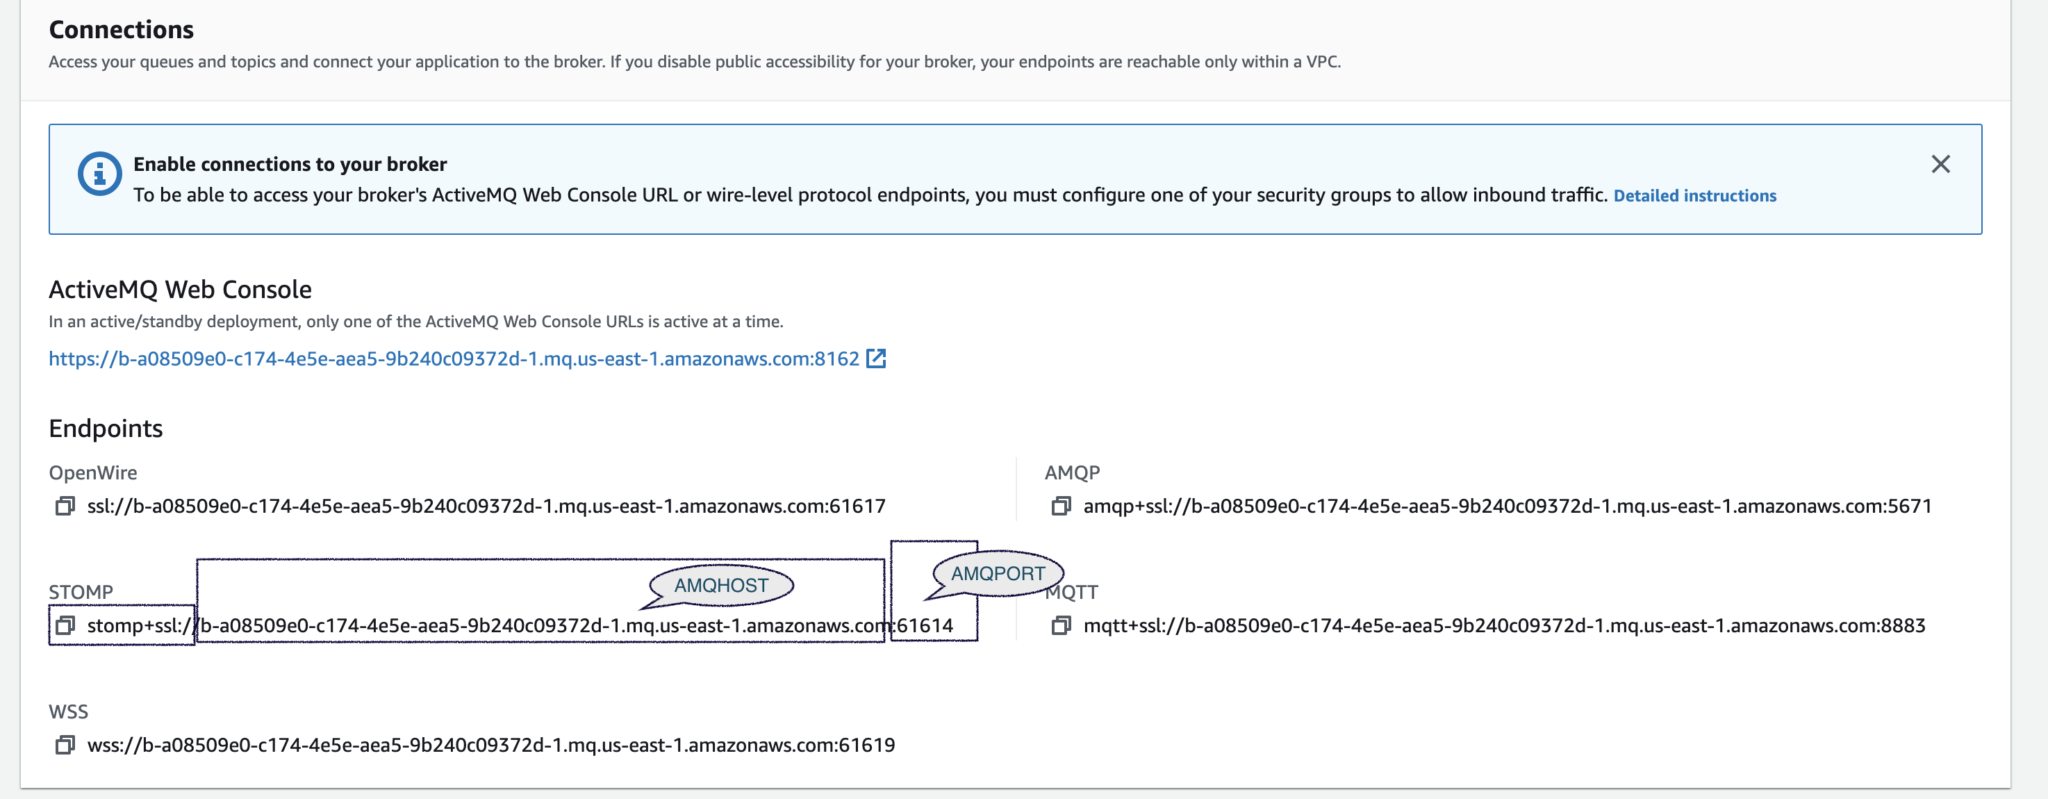Screen dimensions: 2048x799
Task: Click the Endpoints heading
Action: click(106, 428)
